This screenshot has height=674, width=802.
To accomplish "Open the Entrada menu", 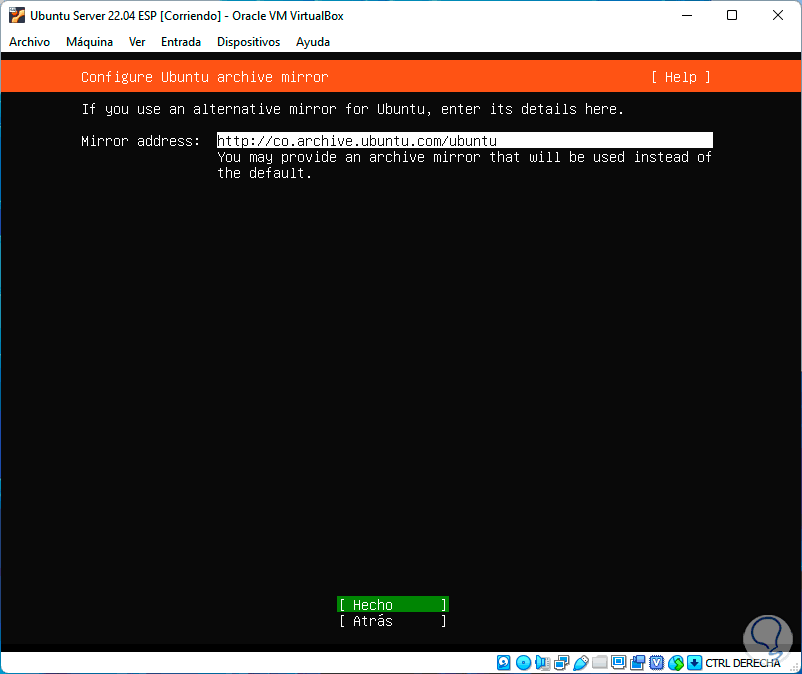I will (181, 42).
